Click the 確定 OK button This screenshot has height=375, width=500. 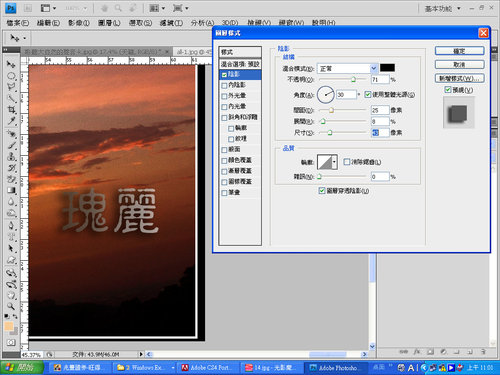(459, 51)
